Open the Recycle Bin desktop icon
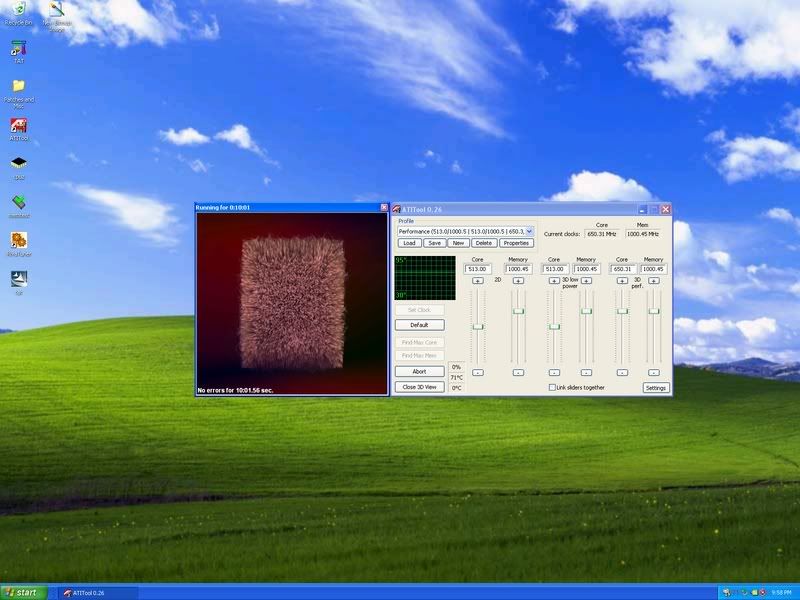Viewport: 800px width, 600px height. pyautogui.click(x=18, y=9)
